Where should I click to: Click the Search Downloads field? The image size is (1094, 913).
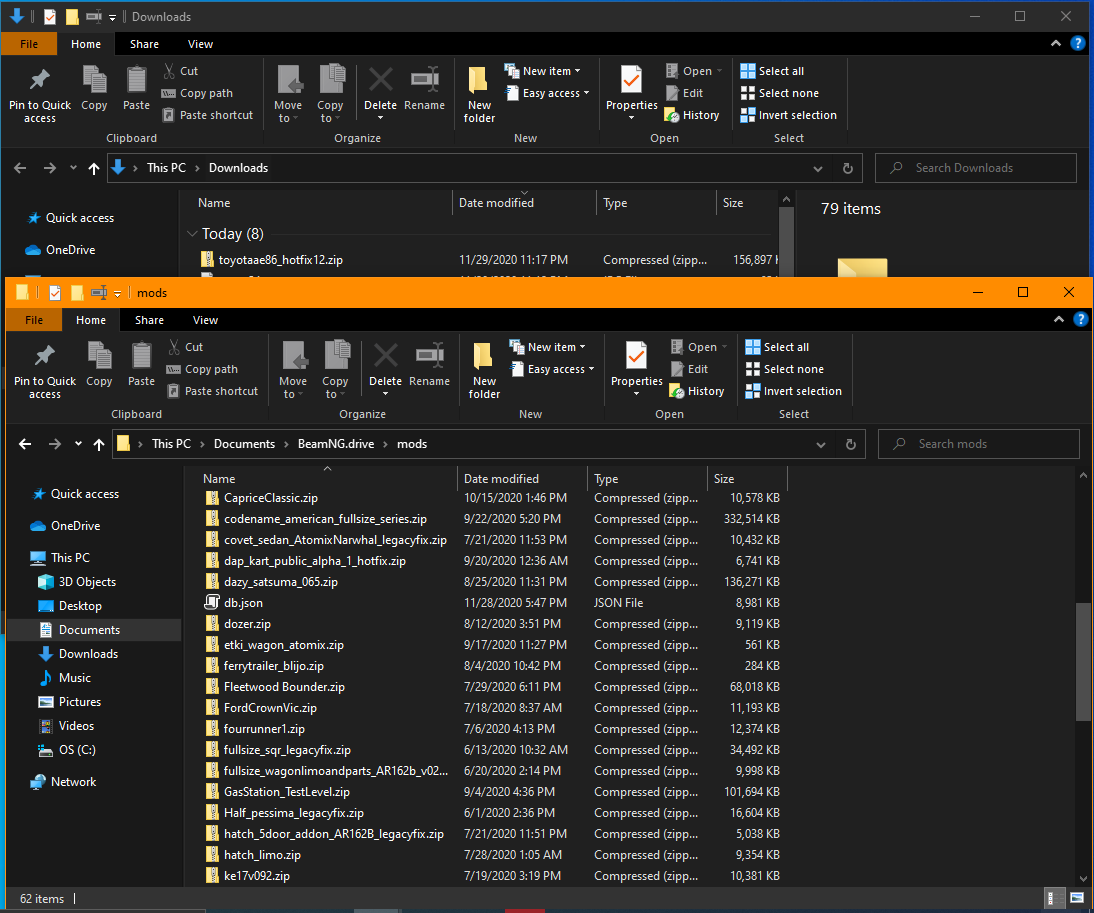[x=975, y=168]
